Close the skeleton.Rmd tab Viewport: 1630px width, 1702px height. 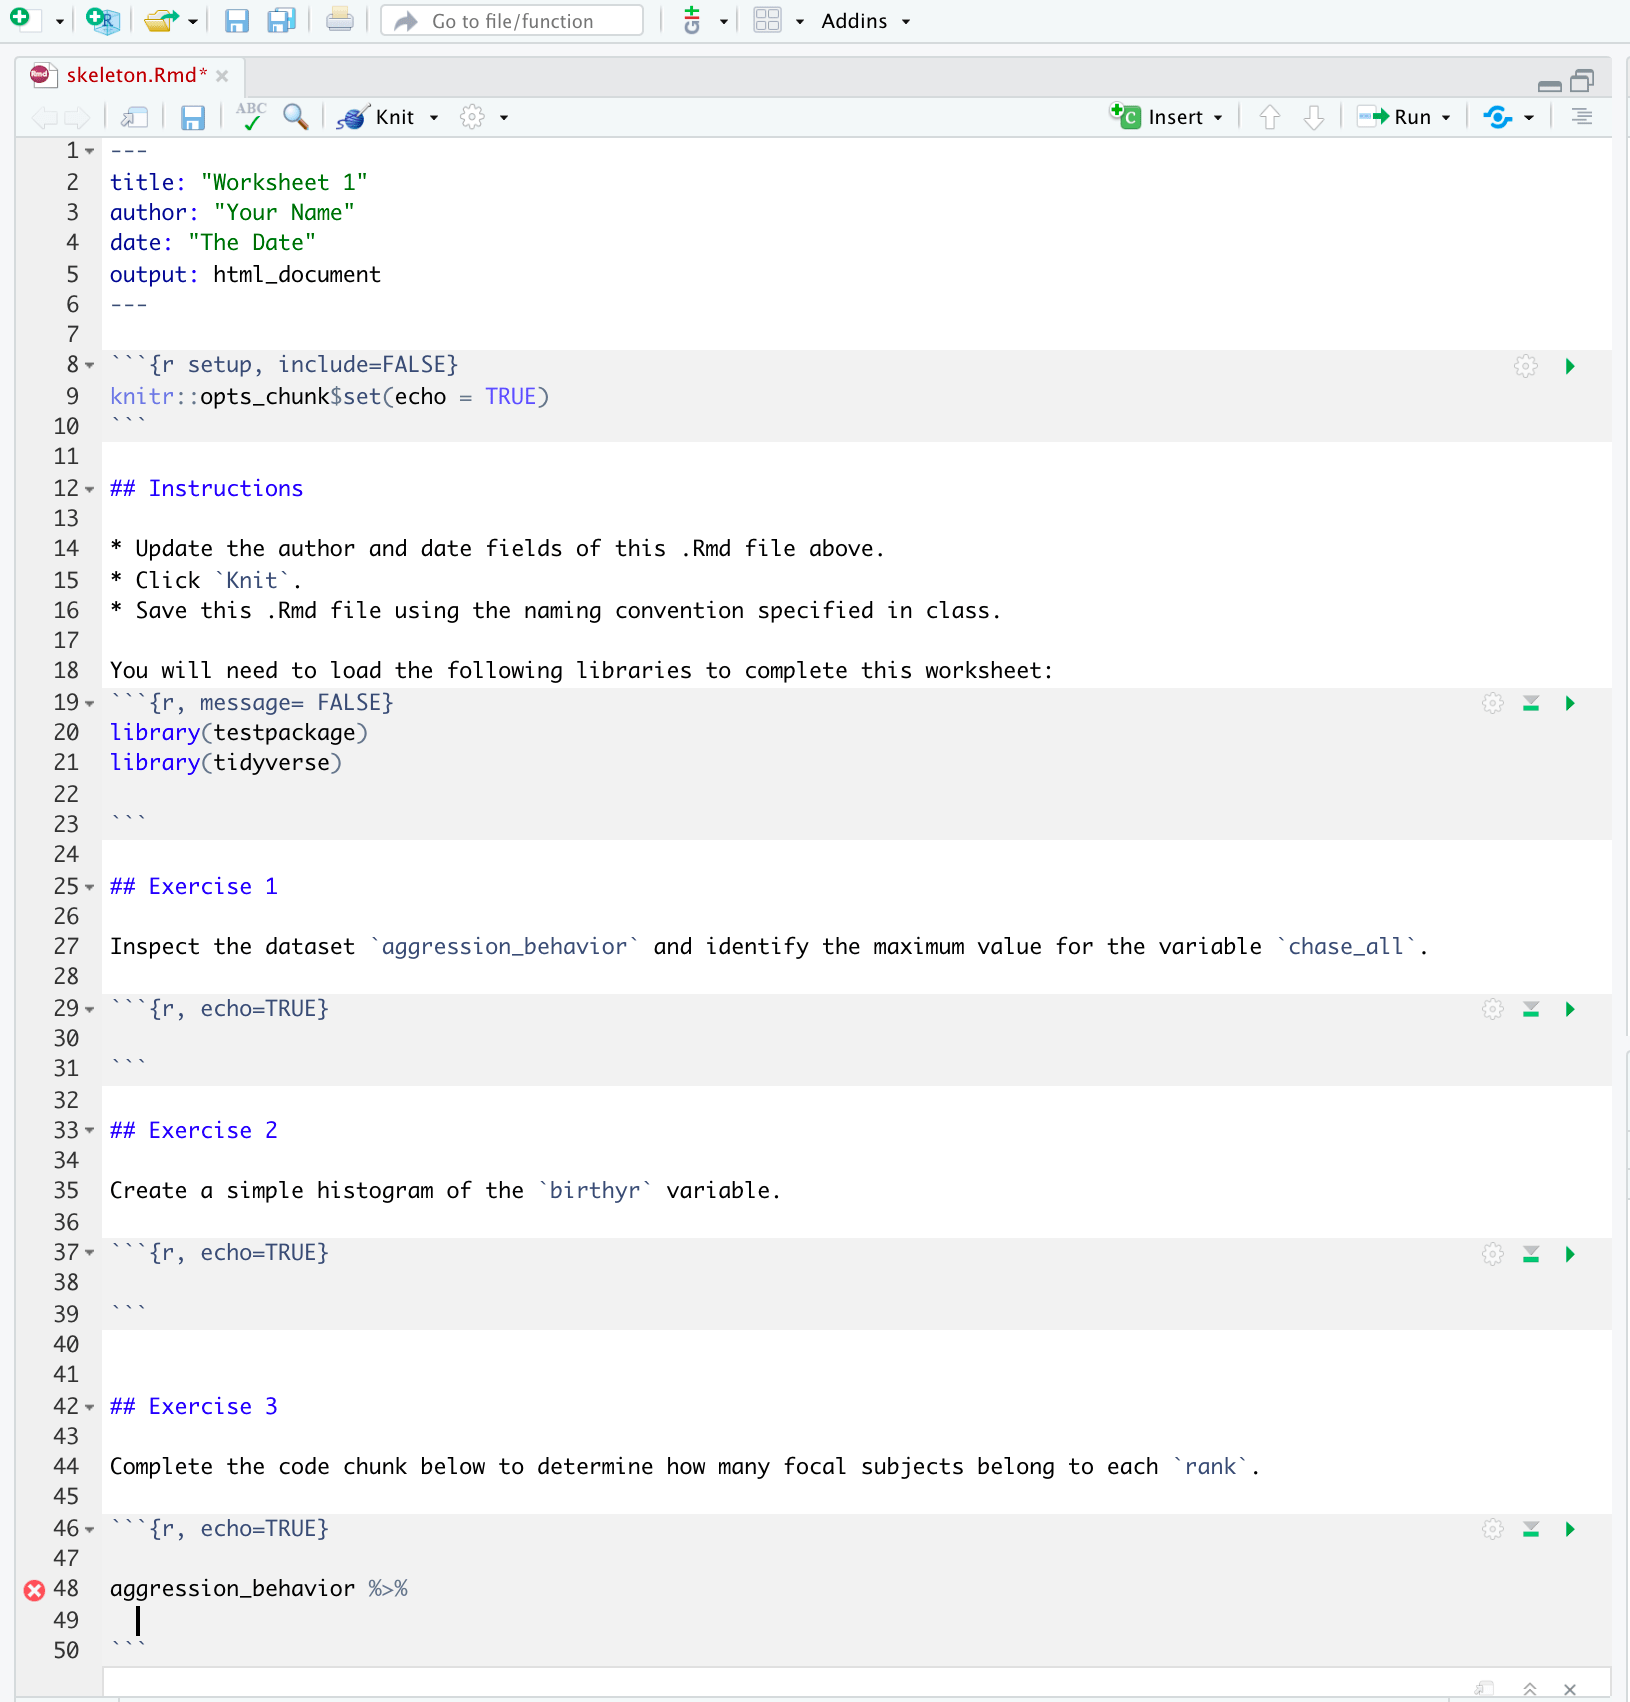222,76
